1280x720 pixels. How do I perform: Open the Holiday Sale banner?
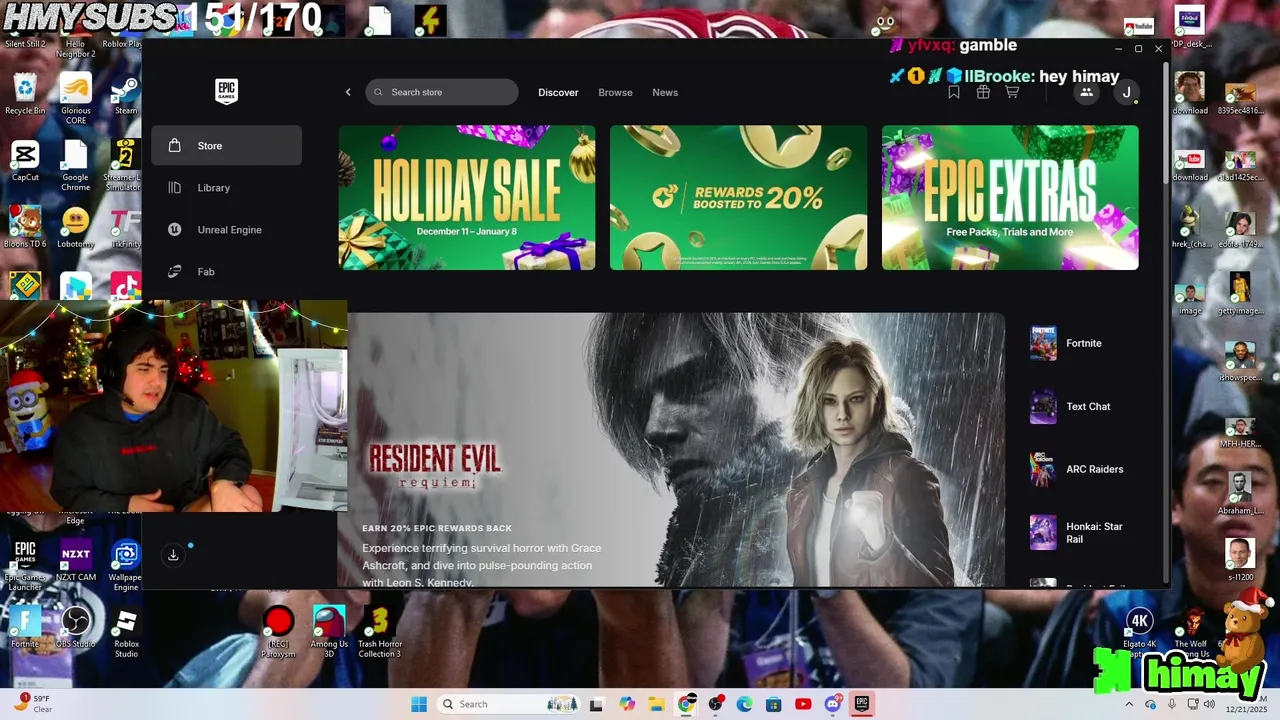click(x=467, y=197)
